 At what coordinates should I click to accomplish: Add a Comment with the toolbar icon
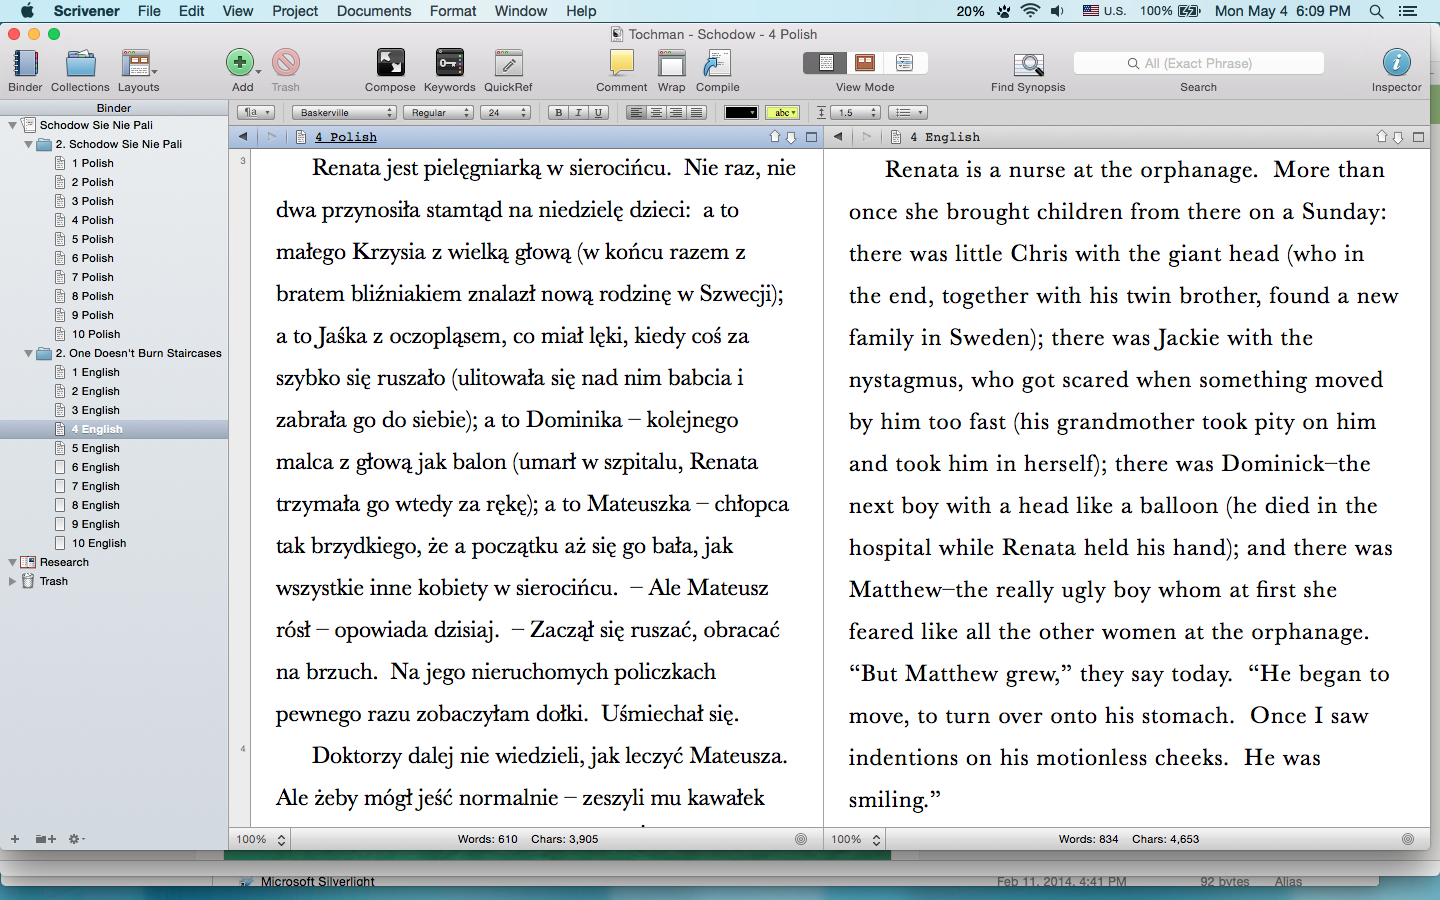pyautogui.click(x=622, y=63)
